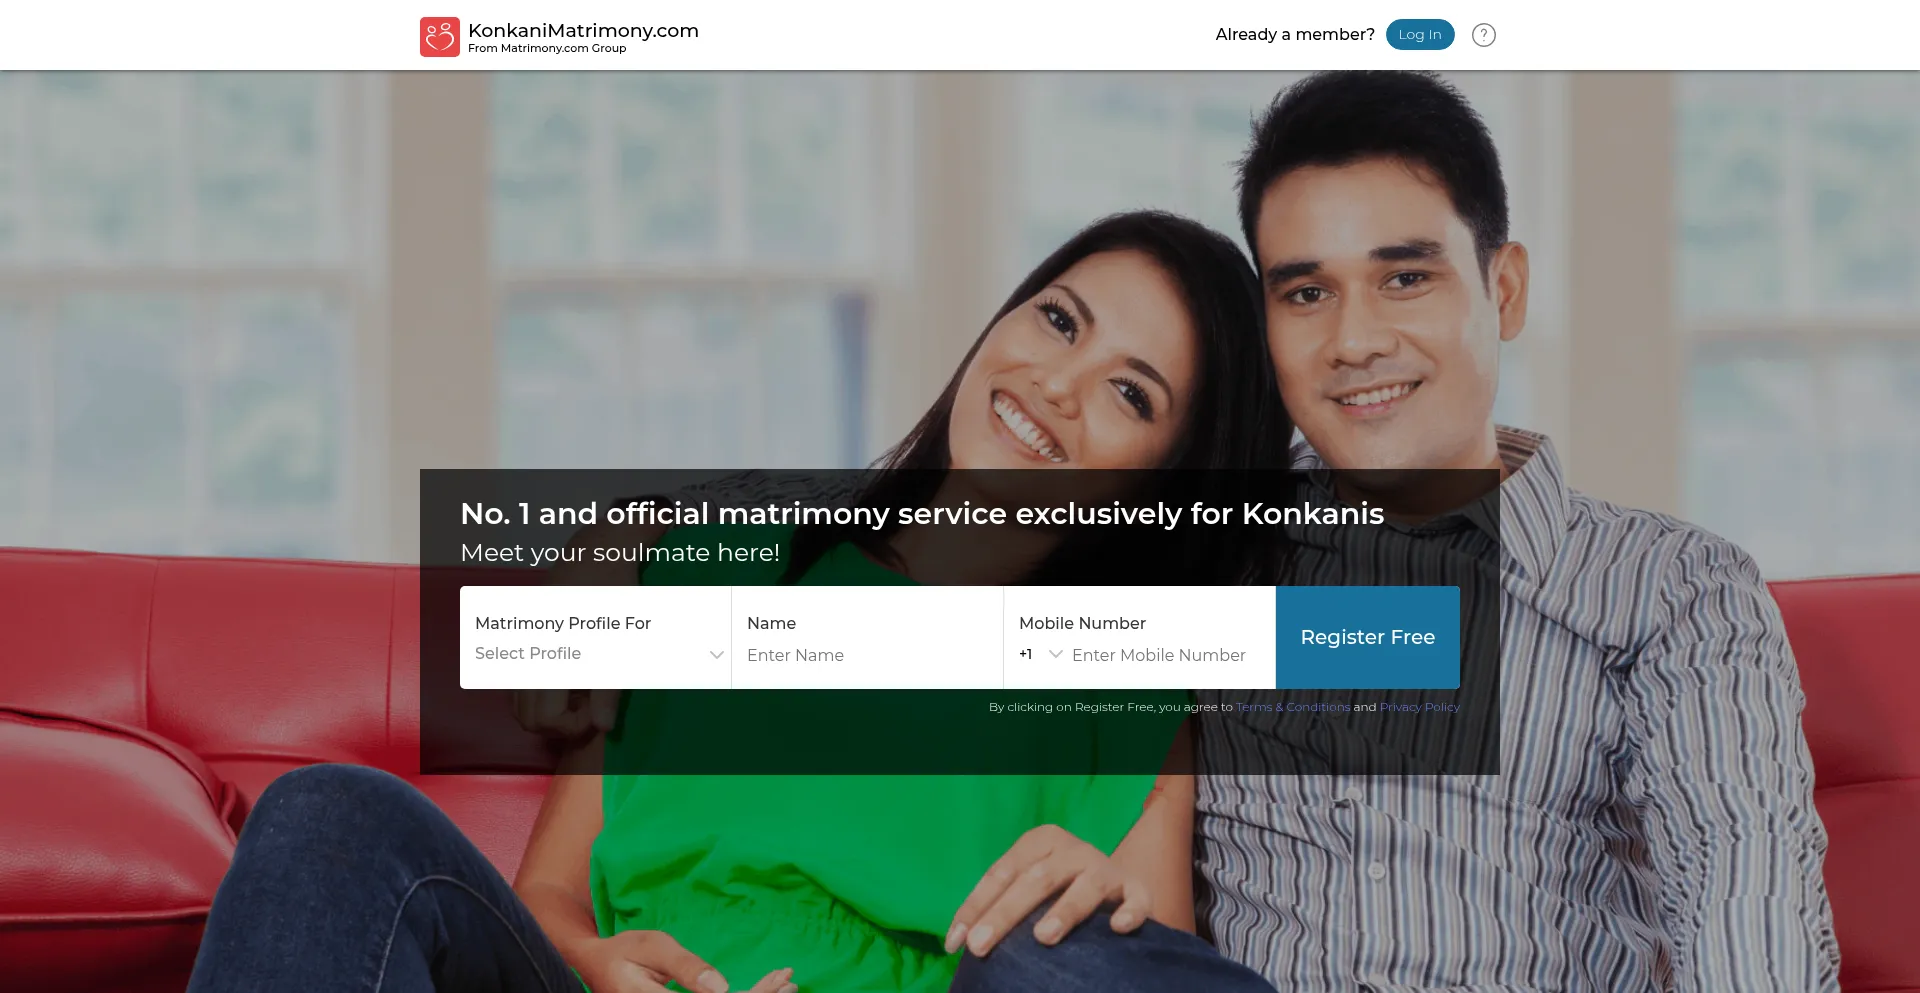Click the KonkaniMatrimony red heart logo icon
Image resolution: width=1920 pixels, height=993 pixels.
point(440,37)
